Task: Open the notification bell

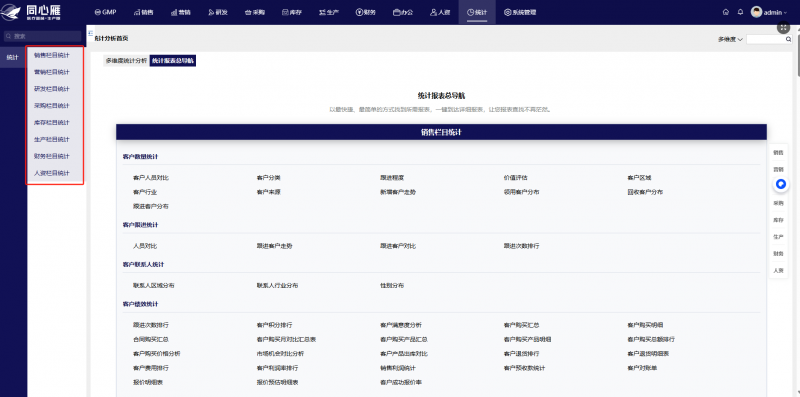Action: tap(740, 12)
